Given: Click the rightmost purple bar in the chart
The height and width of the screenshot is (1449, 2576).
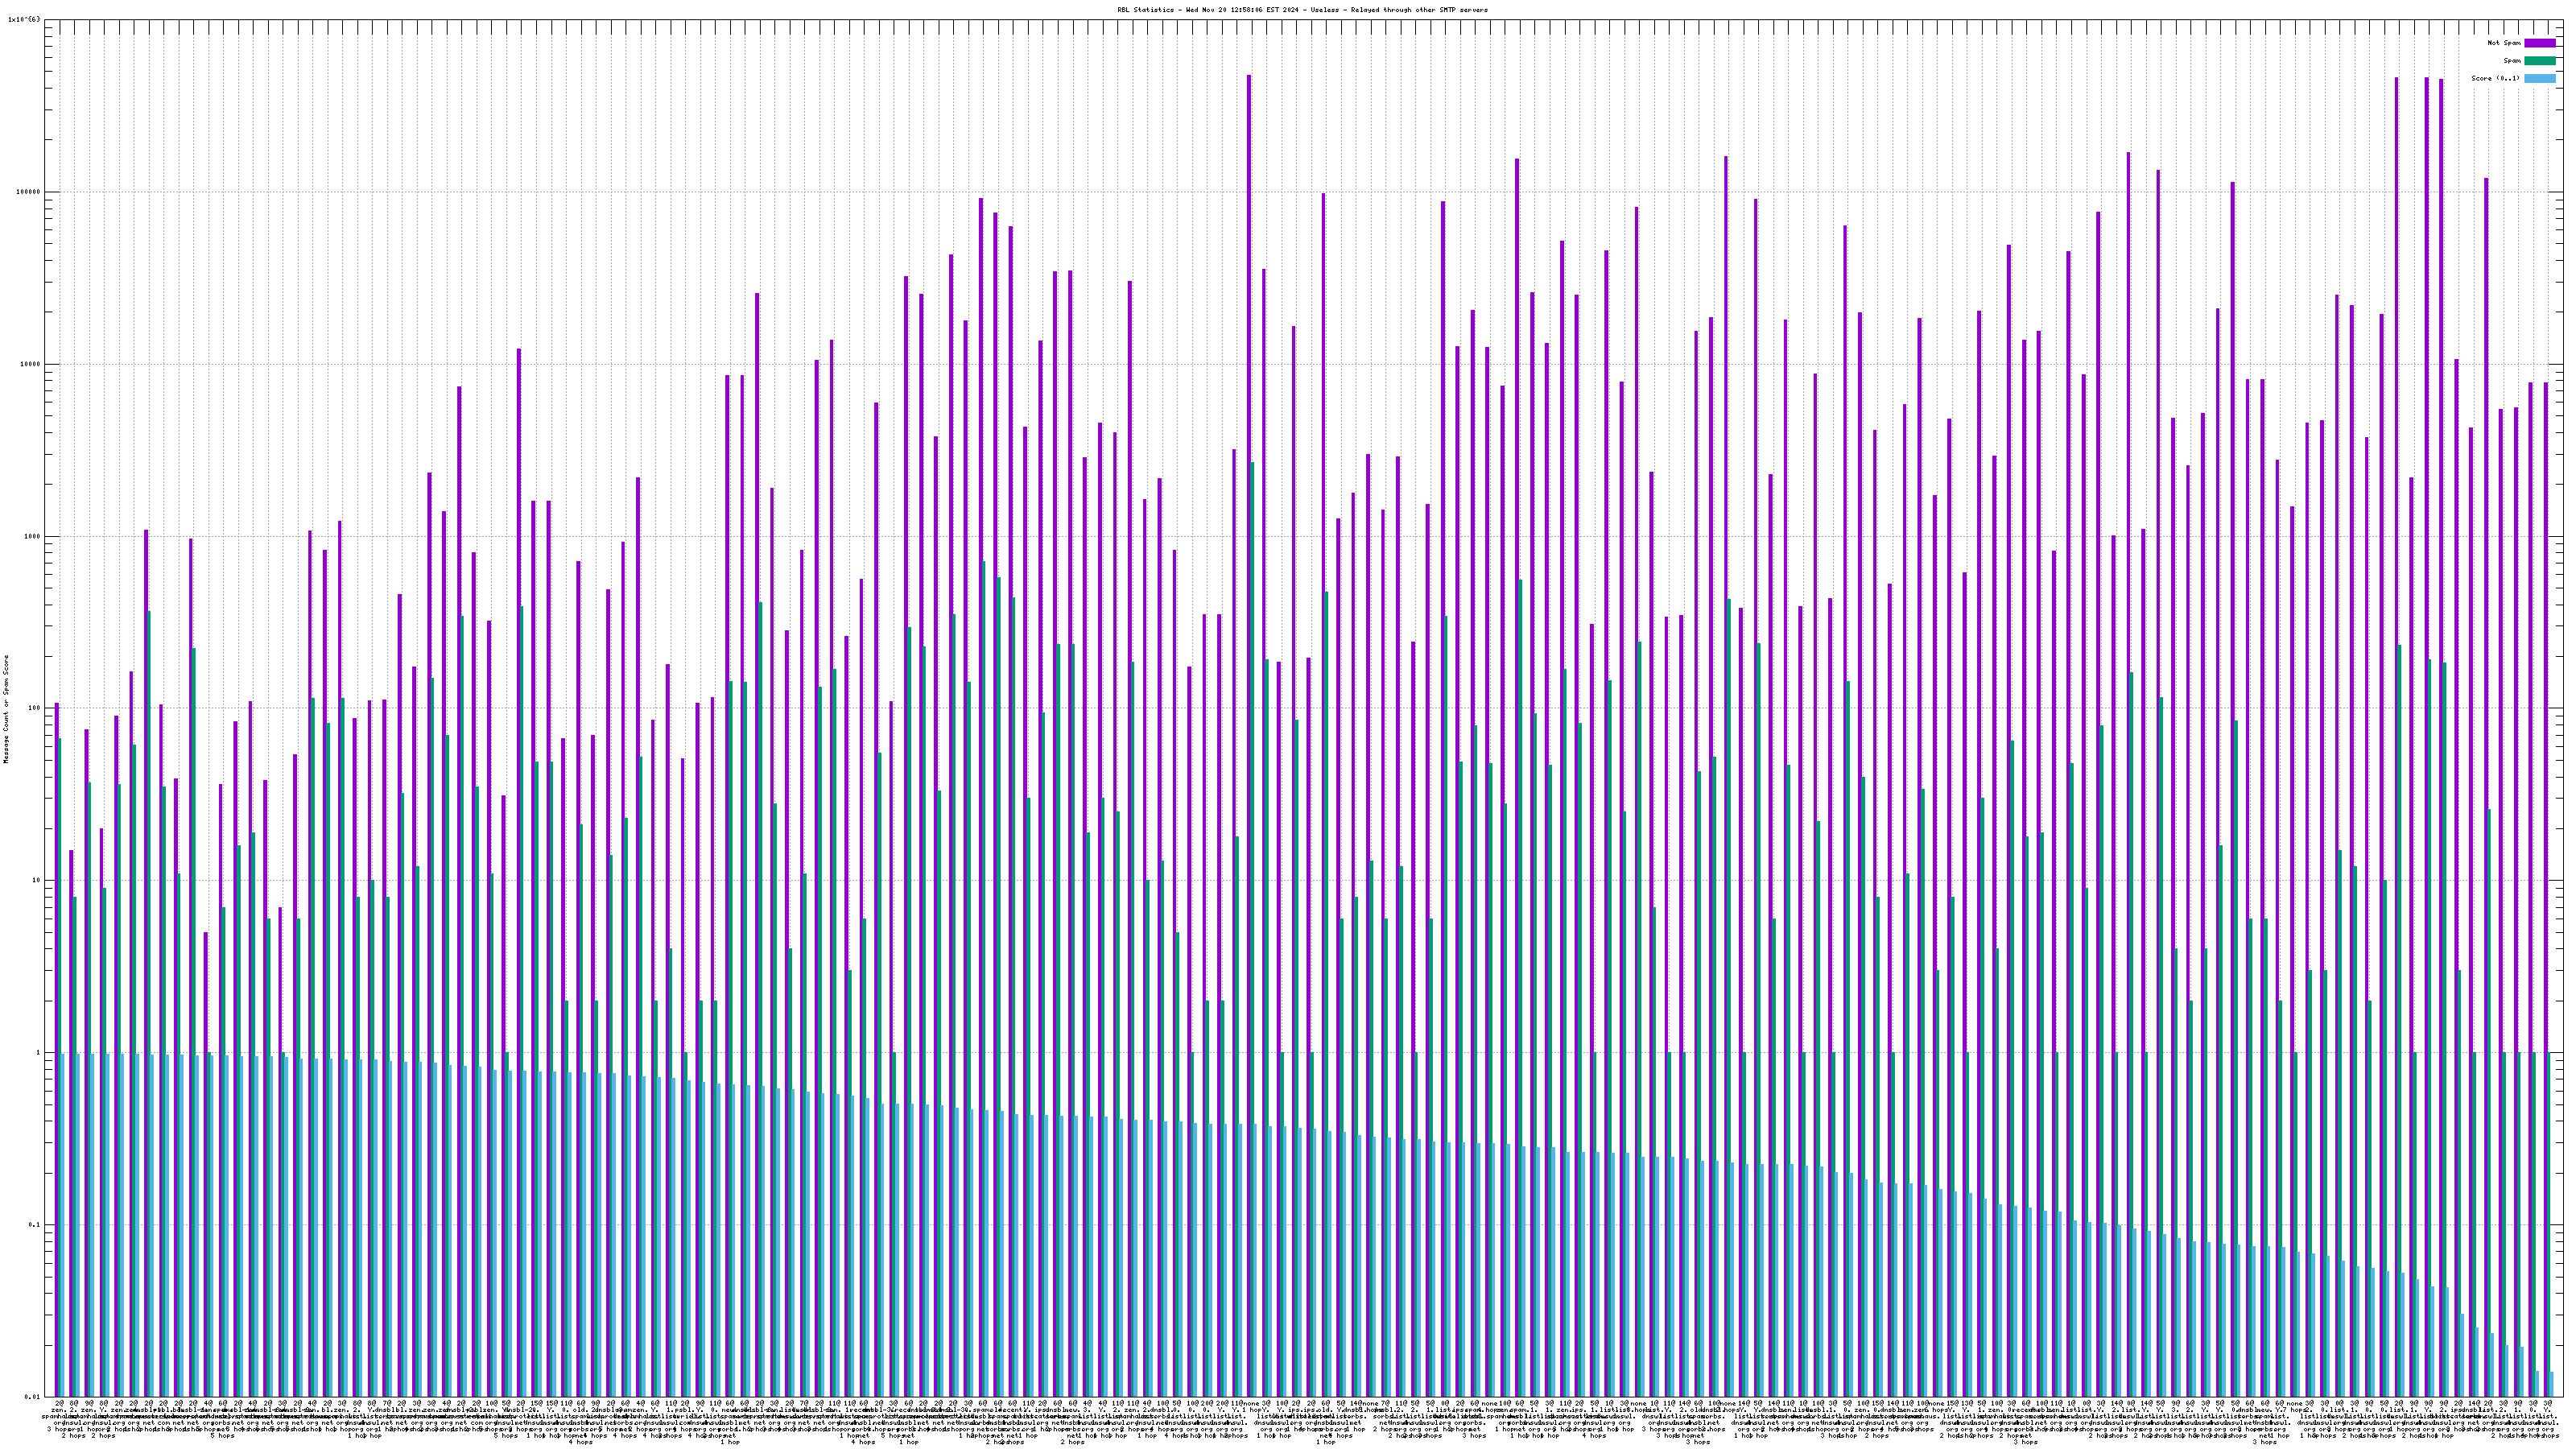Looking at the screenshot, I should (x=2546, y=889).
